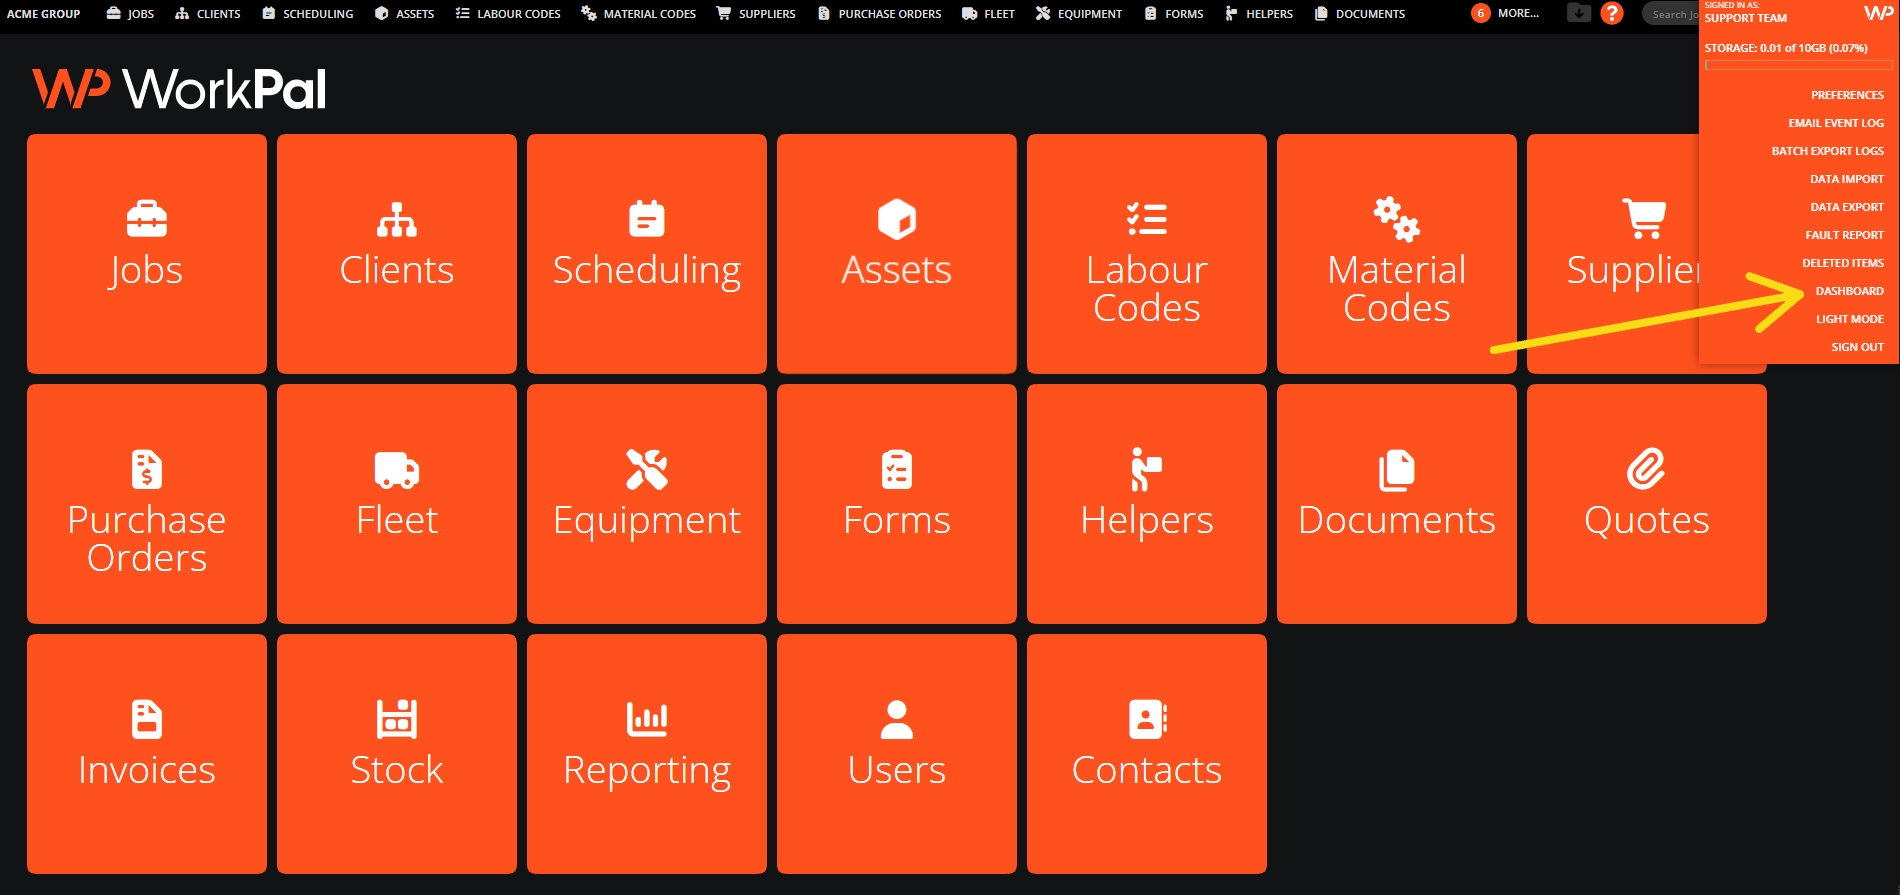The width and height of the screenshot is (1900, 895).
Task: Open the Forms tile
Action: [897, 504]
